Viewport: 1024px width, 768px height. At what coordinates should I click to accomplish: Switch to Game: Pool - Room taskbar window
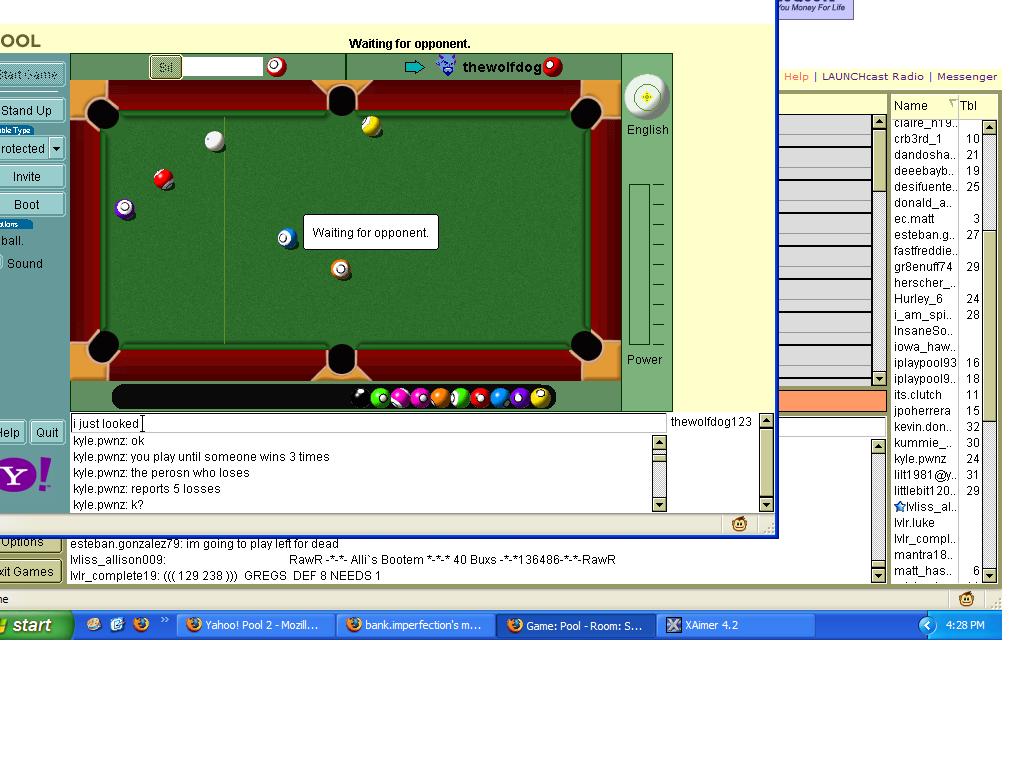(x=575, y=625)
